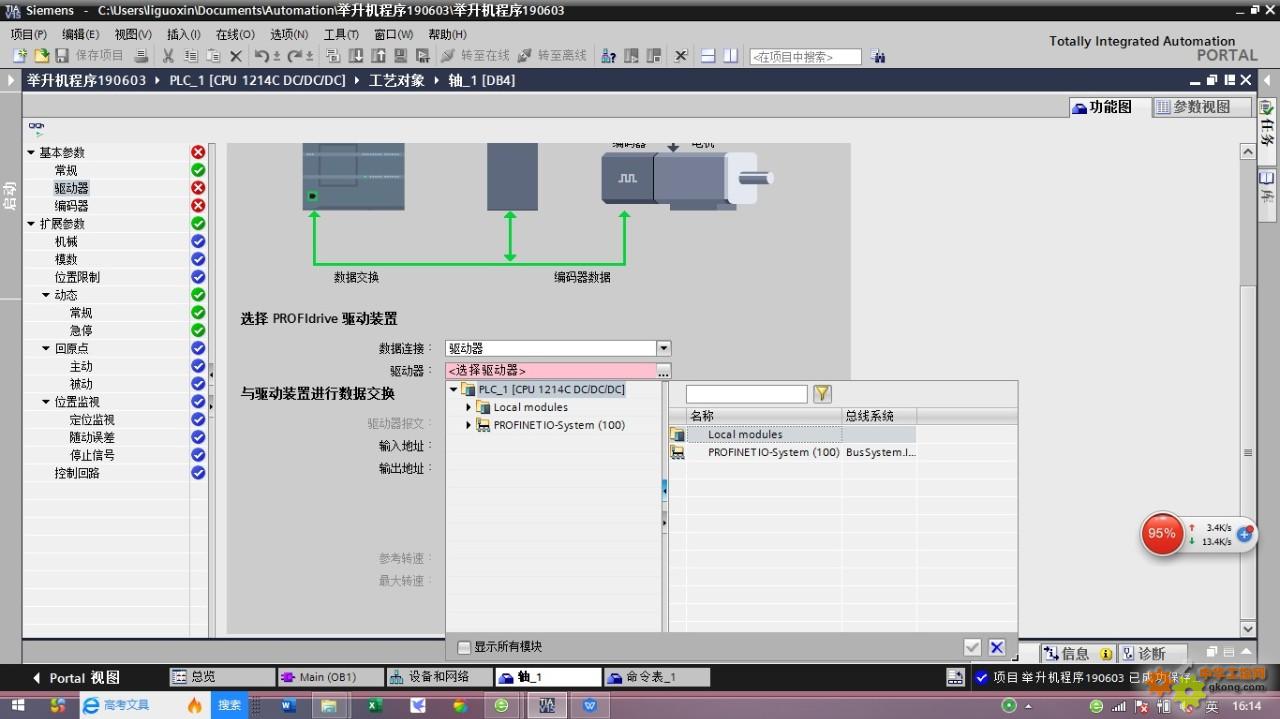Select the Local modules row in table
Viewport: 1280px width, 719px height.
click(793, 434)
